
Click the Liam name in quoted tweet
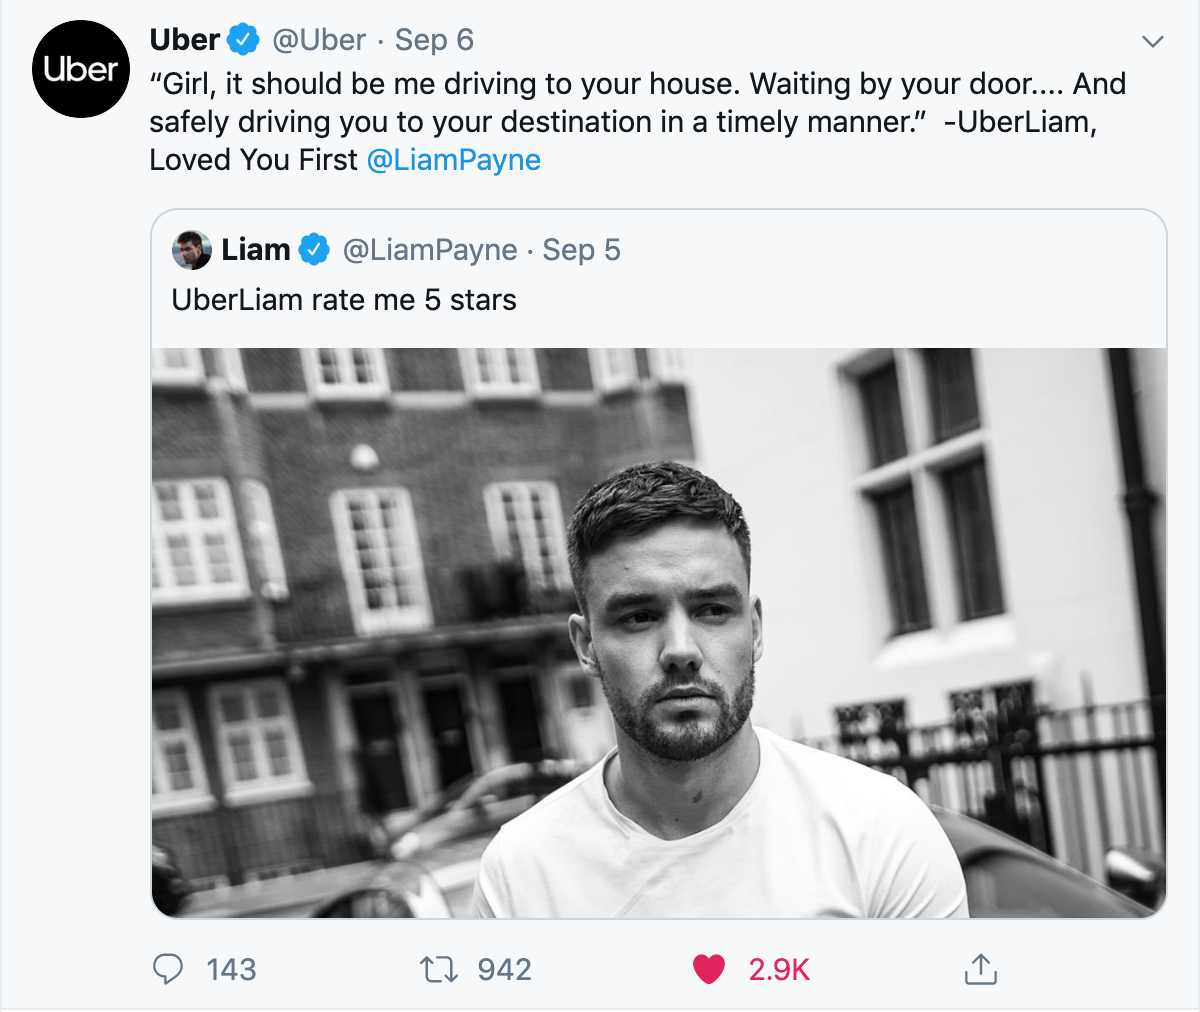[x=256, y=250]
